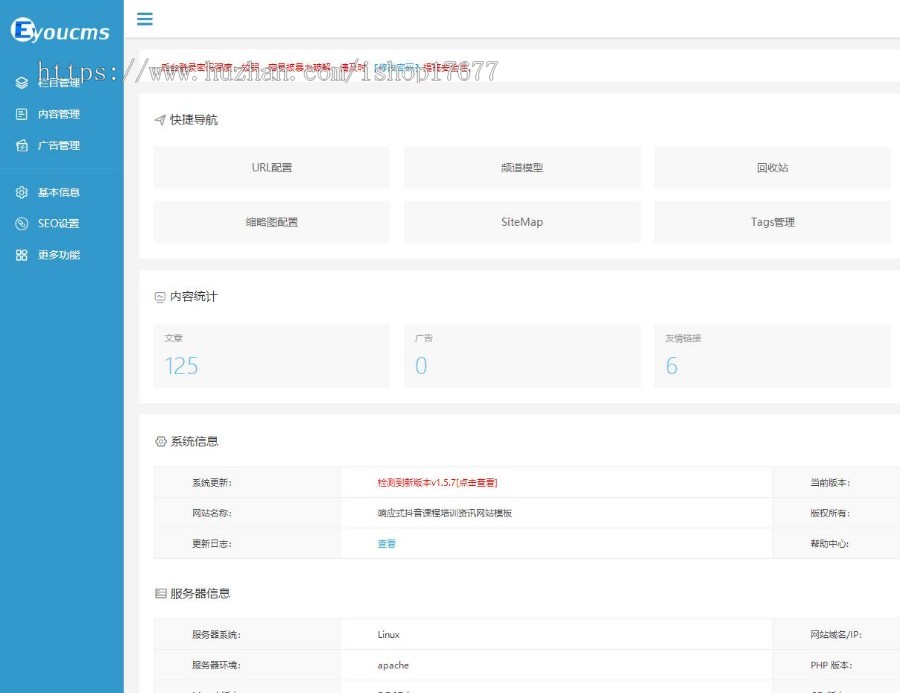Viewport: 900px width, 693px height.
Task: Open the 广告 count card showing 0
Action: click(x=522, y=356)
